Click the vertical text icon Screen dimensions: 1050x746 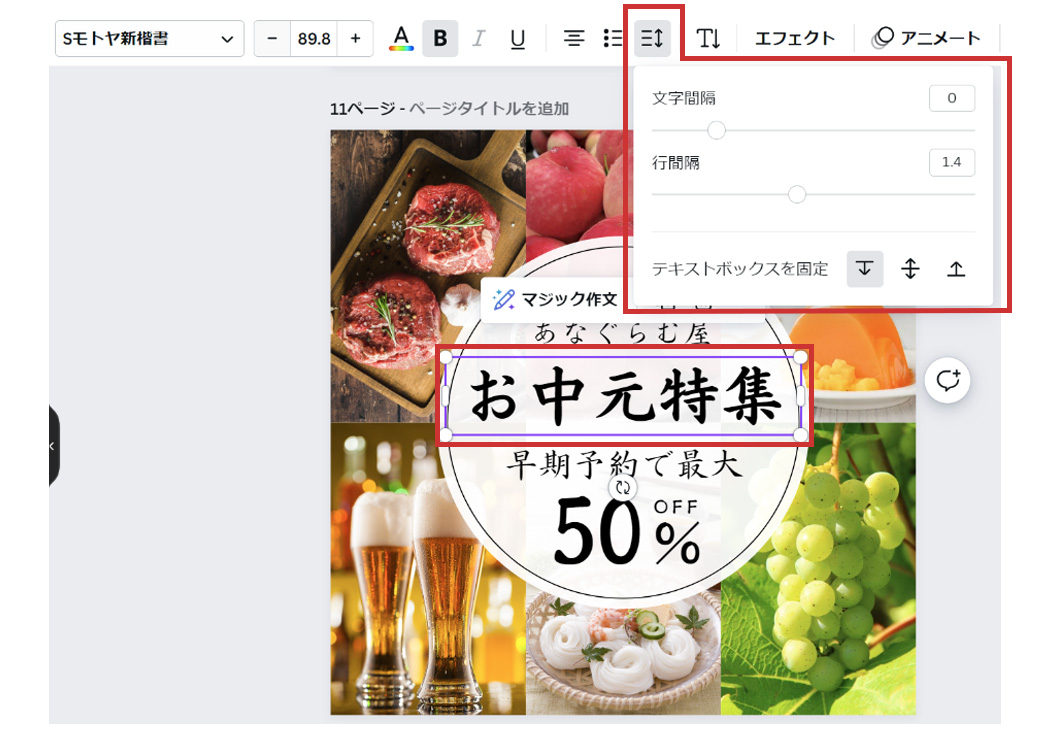click(x=708, y=39)
